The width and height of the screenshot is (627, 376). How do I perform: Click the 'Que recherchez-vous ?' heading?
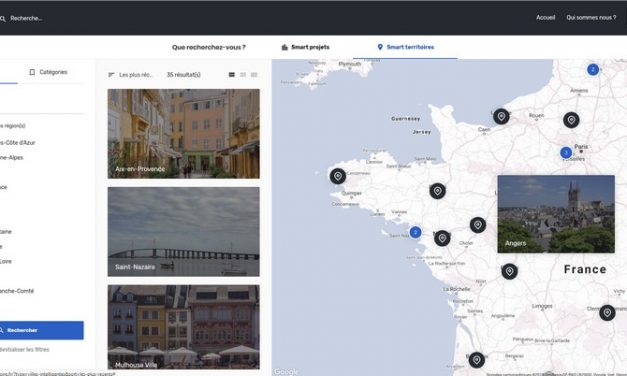(x=209, y=47)
